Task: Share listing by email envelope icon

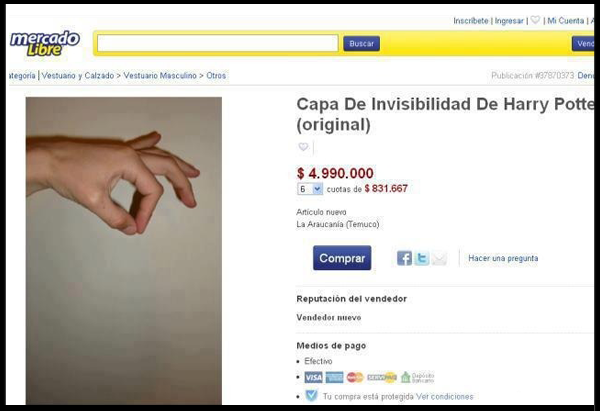Action: [439, 259]
